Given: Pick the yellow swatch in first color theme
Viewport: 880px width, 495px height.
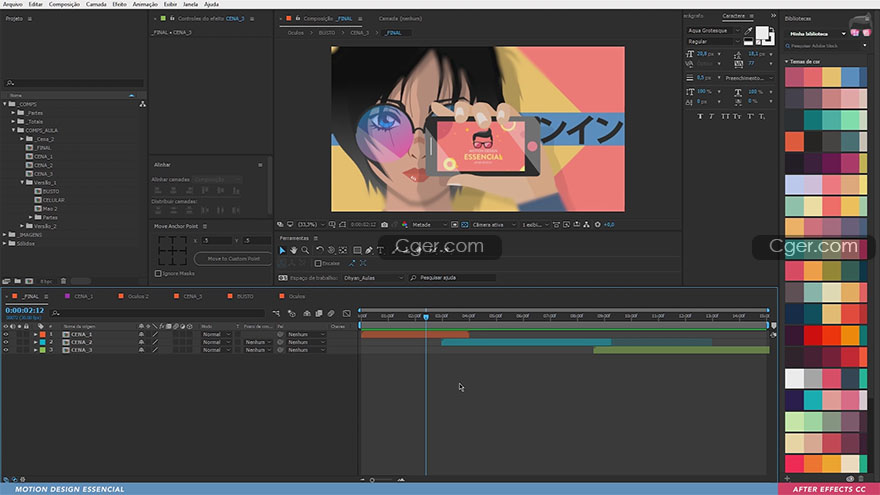Looking at the screenshot, I should click(x=831, y=77).
